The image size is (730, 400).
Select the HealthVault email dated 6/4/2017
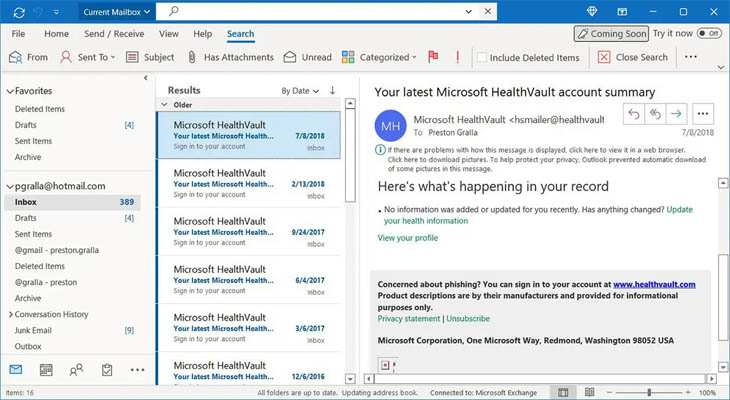tap(249, 280)
